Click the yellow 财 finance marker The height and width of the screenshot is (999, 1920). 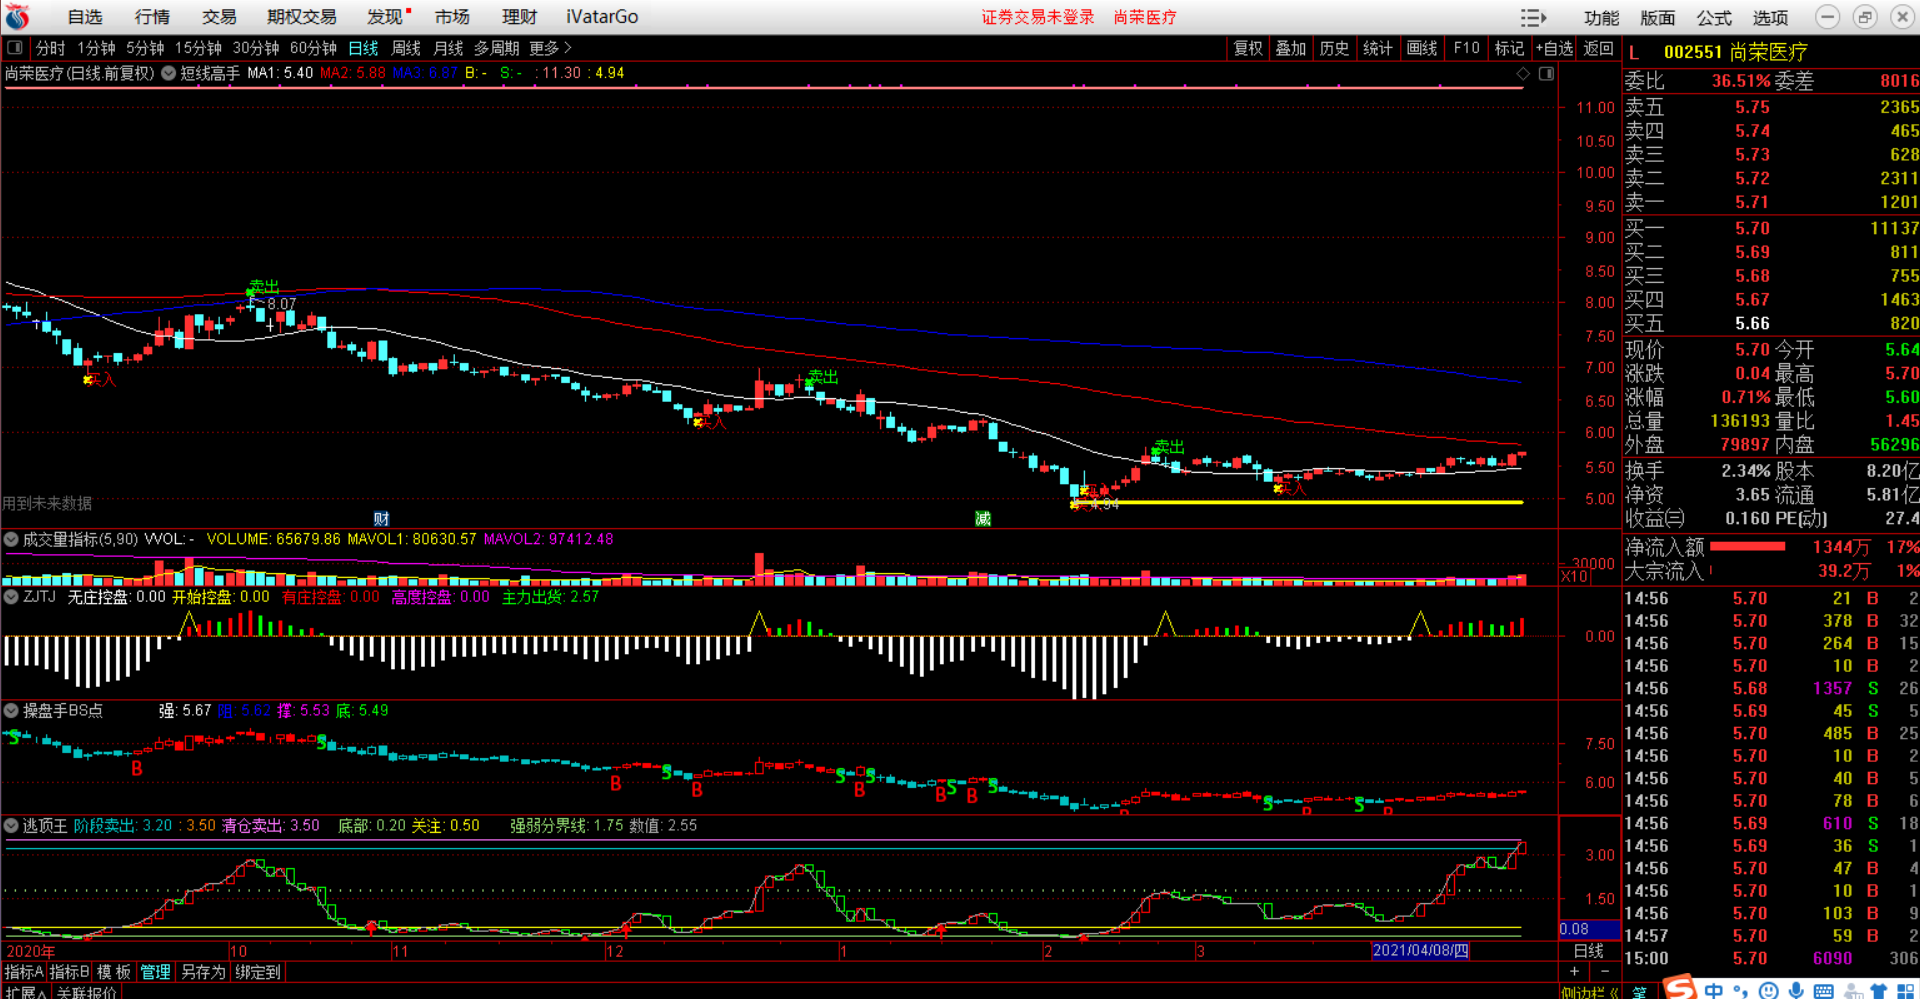point(381,518)
